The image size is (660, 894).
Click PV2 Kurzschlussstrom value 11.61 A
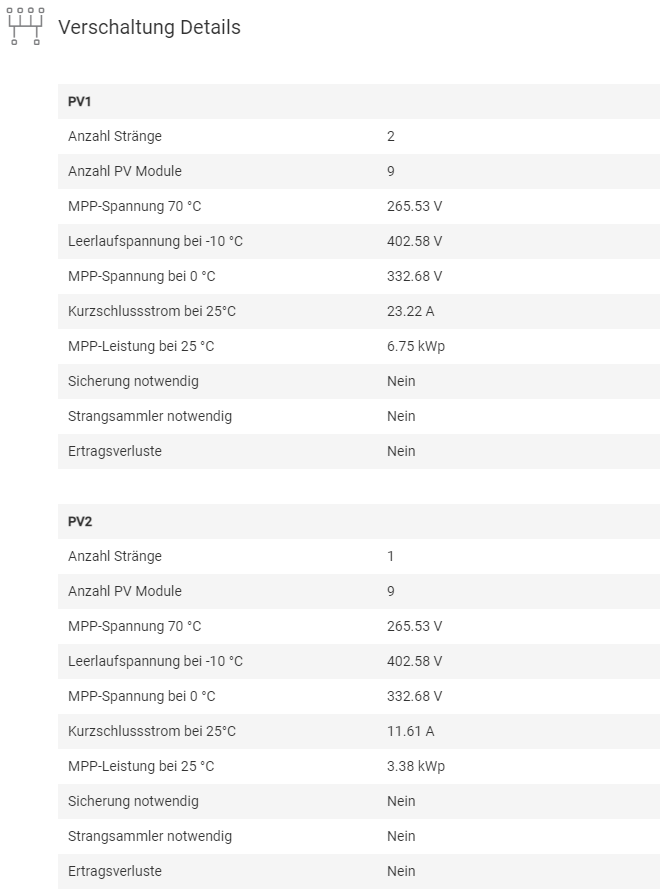pos(410,731)
